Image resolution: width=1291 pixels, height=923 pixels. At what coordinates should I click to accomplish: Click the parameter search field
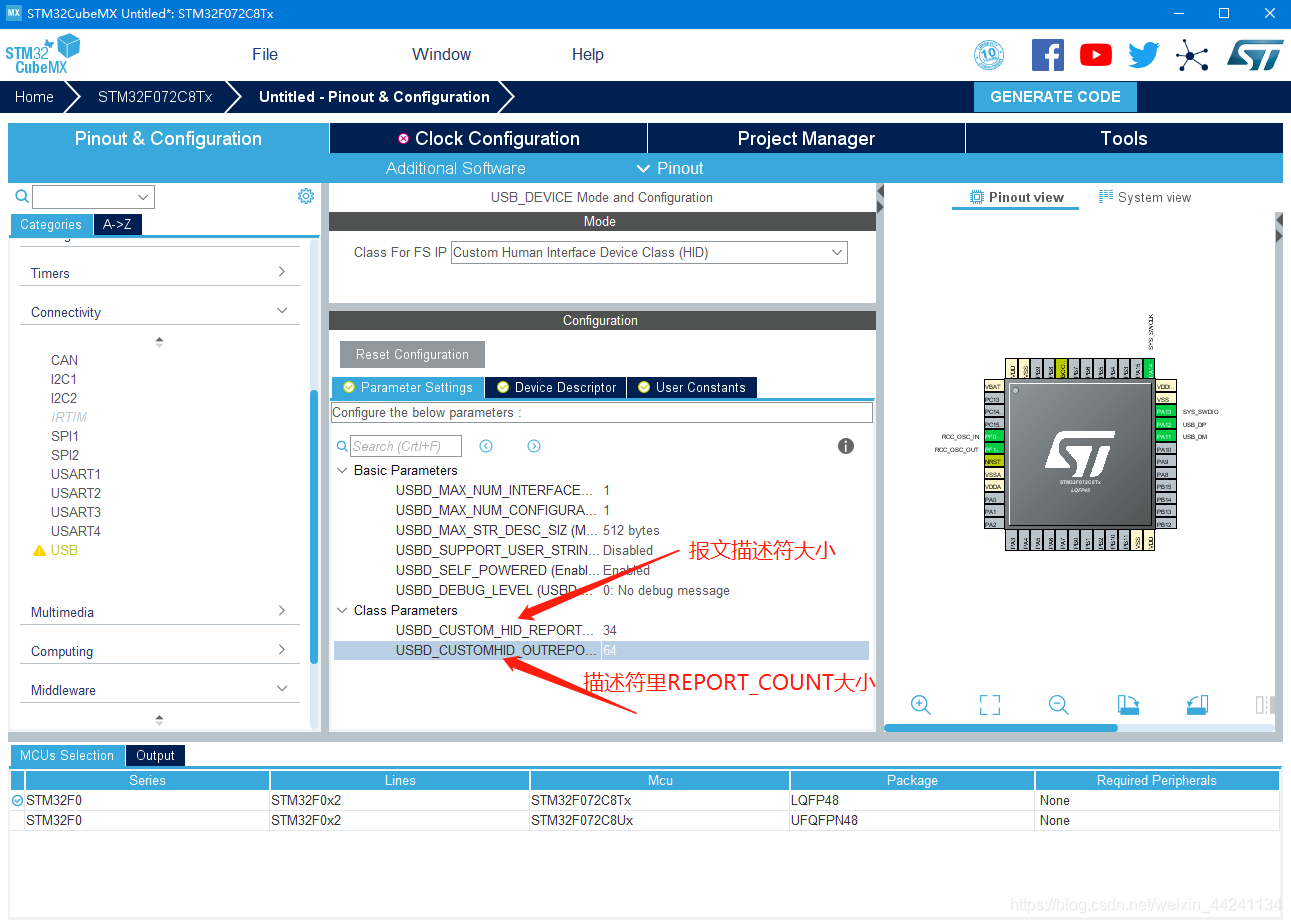click(x=406, y=446)
